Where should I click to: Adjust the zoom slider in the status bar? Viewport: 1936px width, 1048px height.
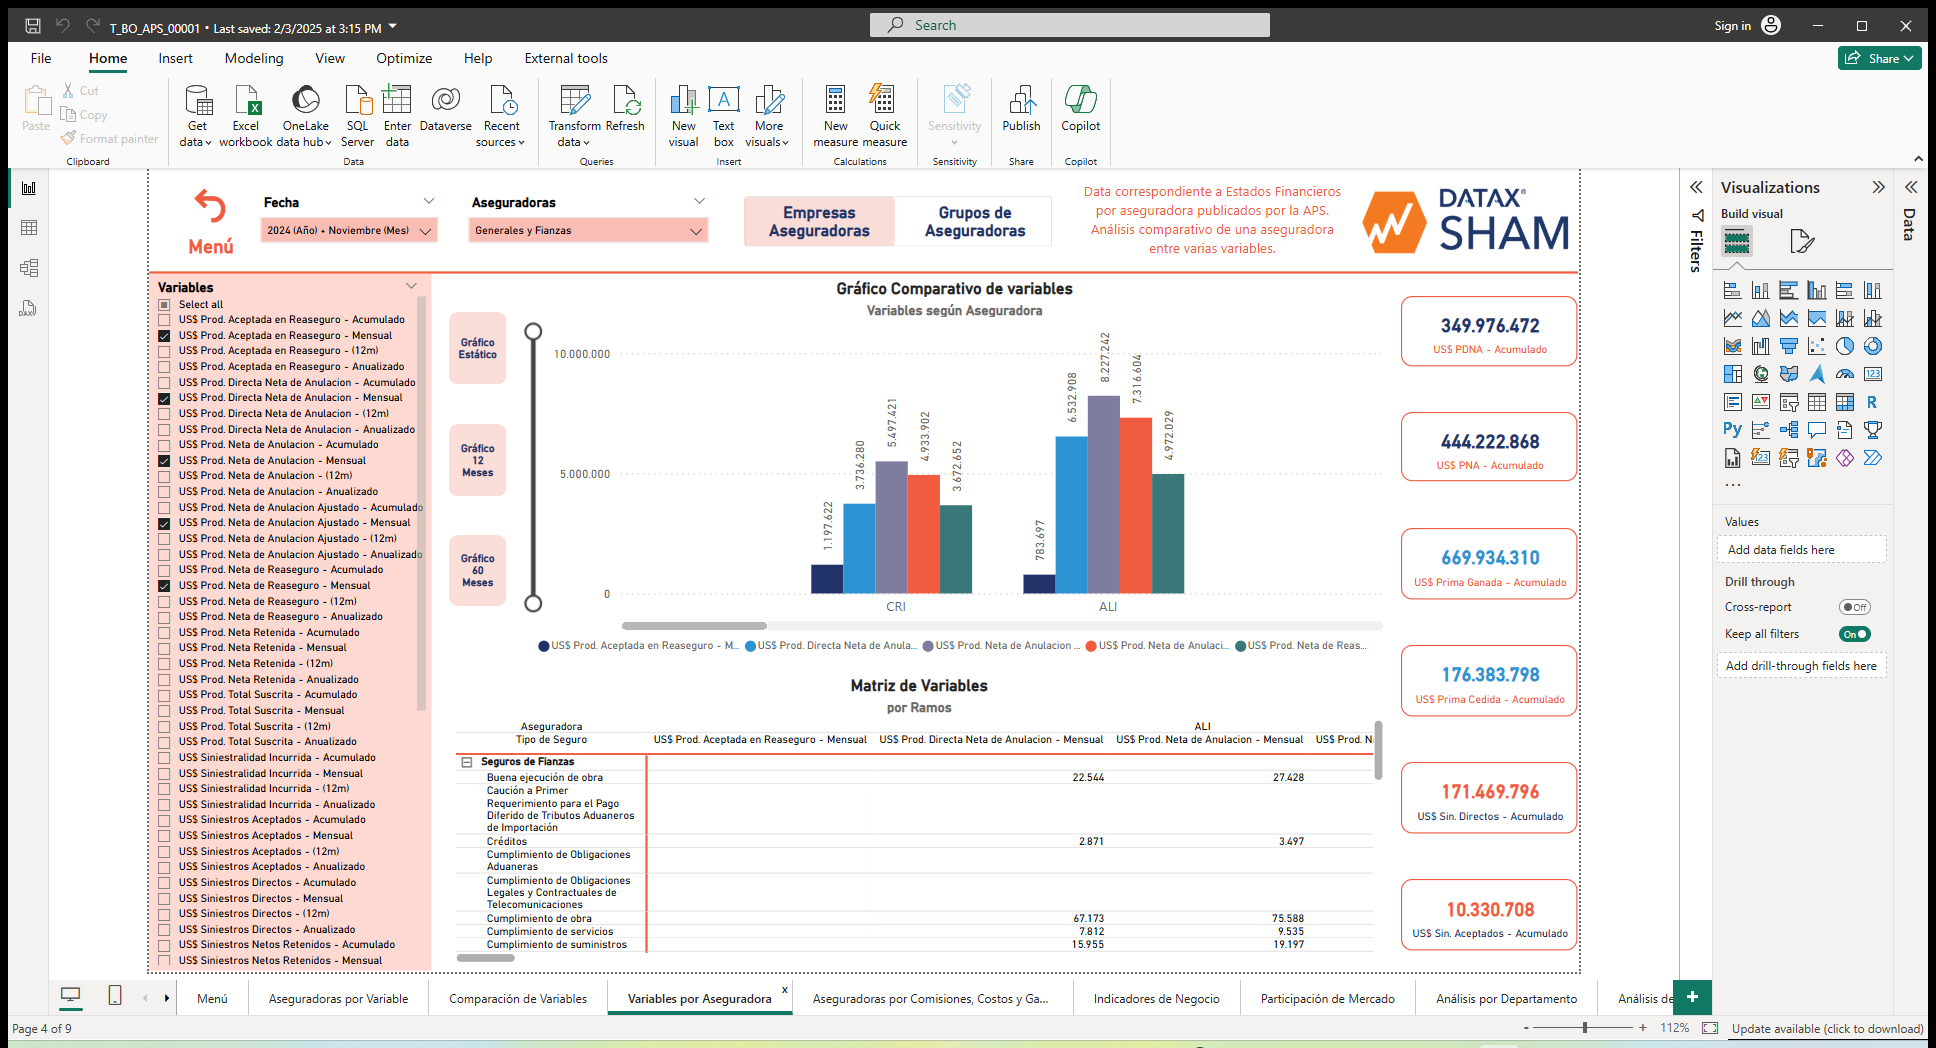click(1585, 1027)
